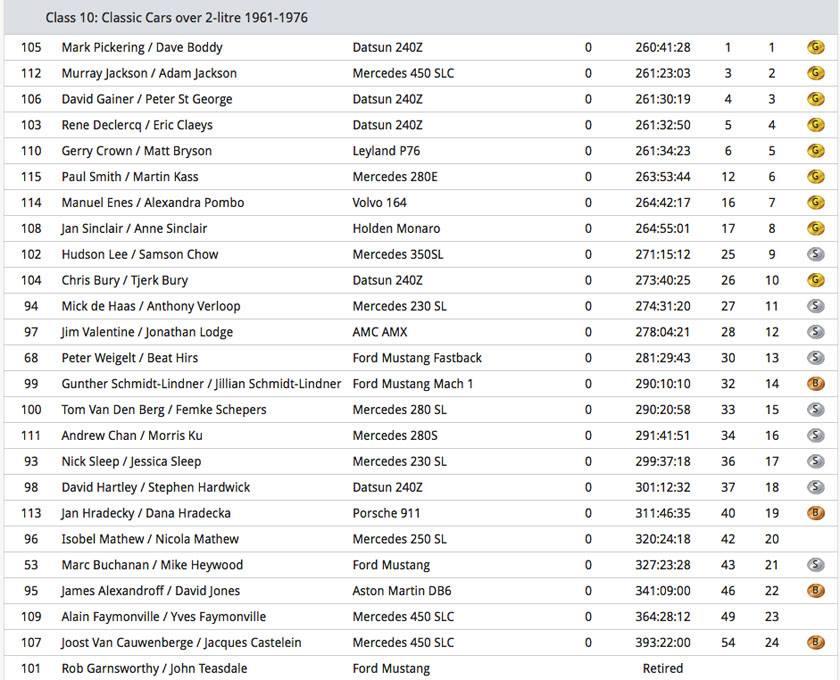Click the 'Aston Martin DB6' car cell

click(402, 591)
